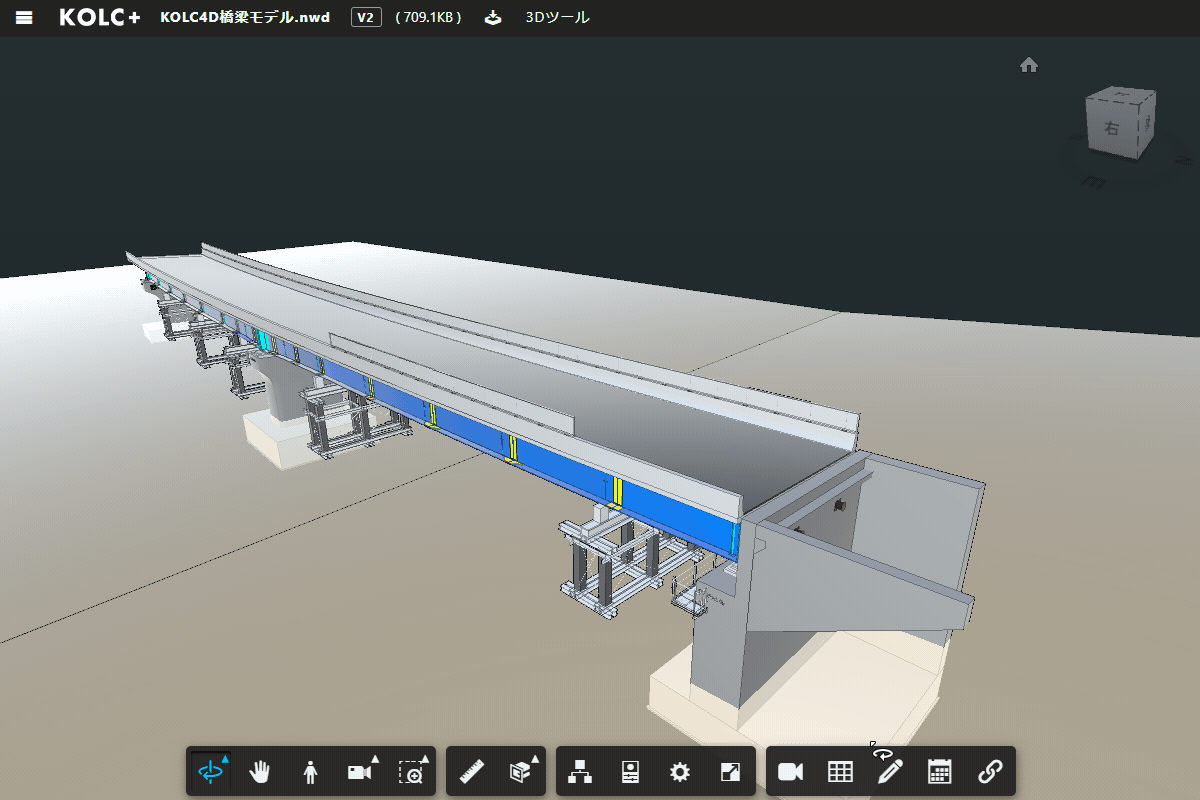This screenshot has height=800, width=1200.
Task: Select the orbit rotation tool
Action: click(x=211, y=771)
